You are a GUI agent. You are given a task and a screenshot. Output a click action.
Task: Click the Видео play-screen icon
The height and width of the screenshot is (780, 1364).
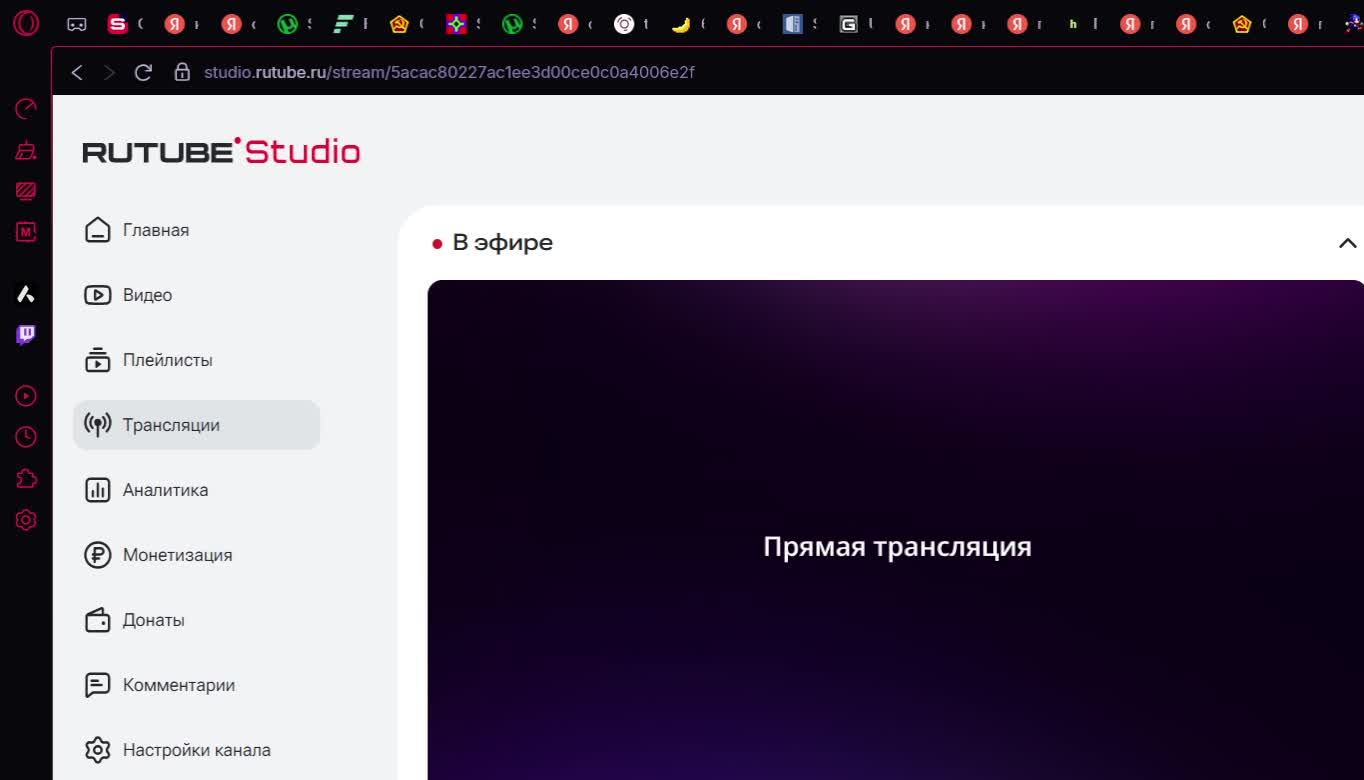tap(97, 295)
